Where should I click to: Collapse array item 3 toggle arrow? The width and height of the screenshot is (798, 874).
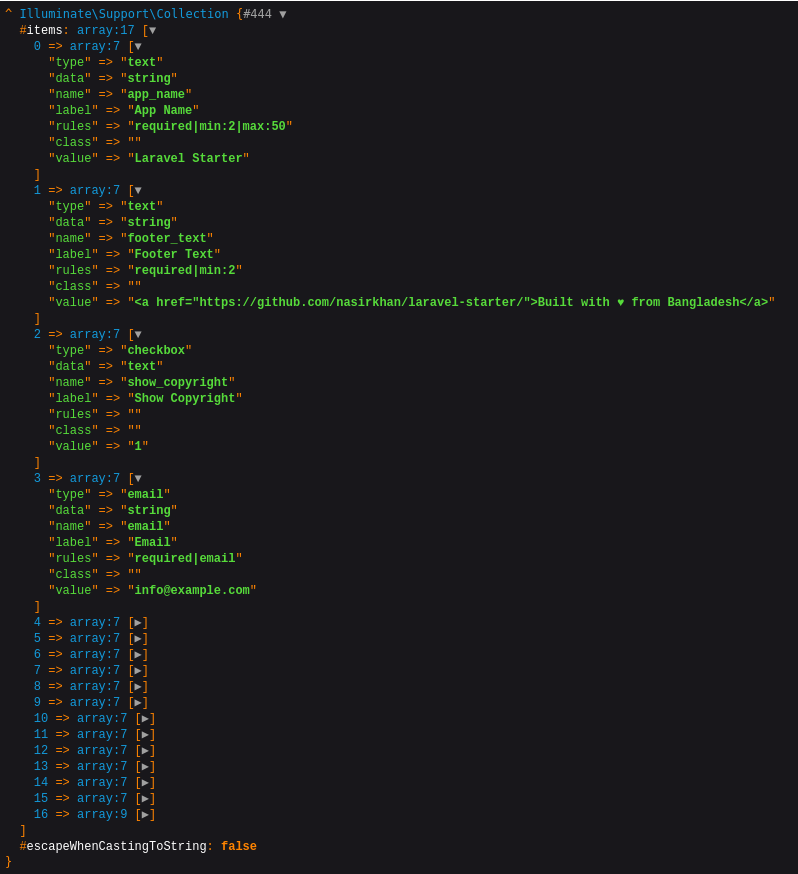coord(138,479)
